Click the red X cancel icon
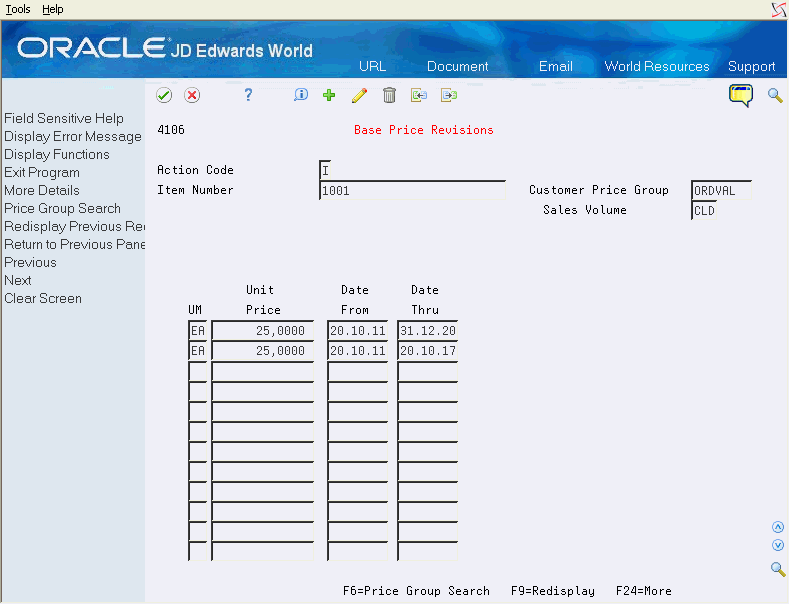This screenshot has height=604, width=789. coord(192,95)
